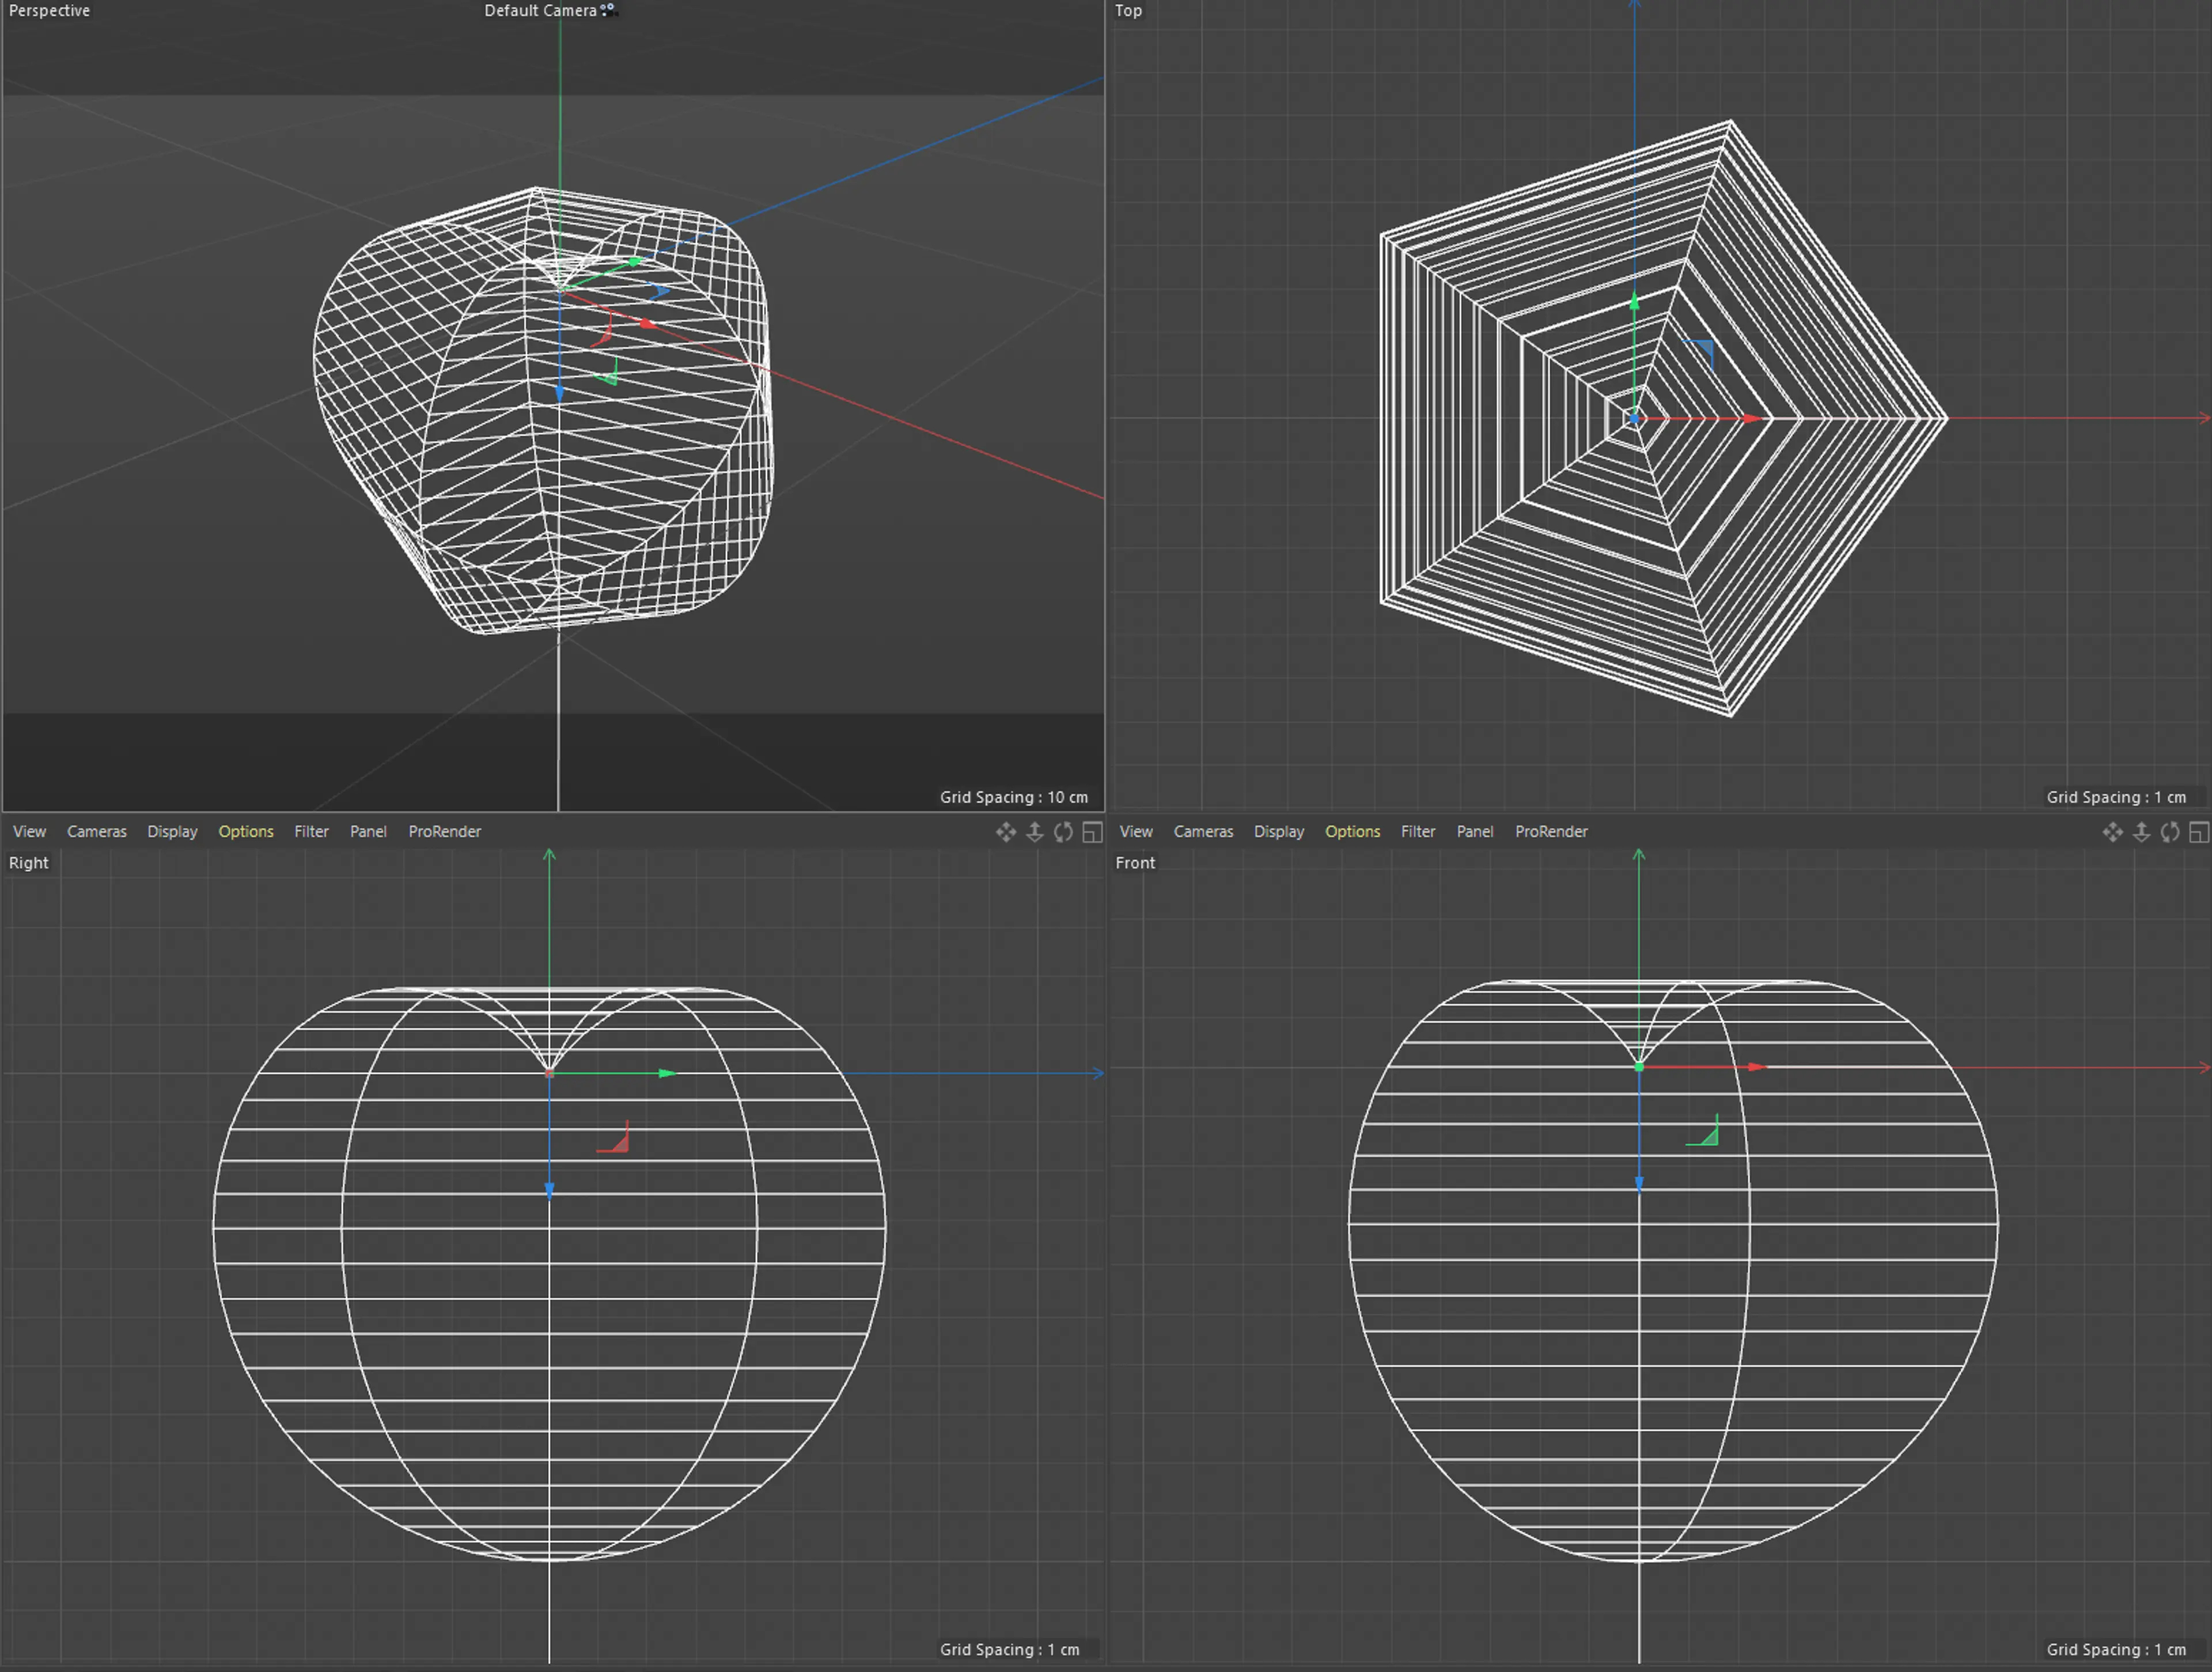The image size is (2212, 1672).
Task: Click the pan camera icon in Right view toolbar
Action: [x=1005, y=832]
